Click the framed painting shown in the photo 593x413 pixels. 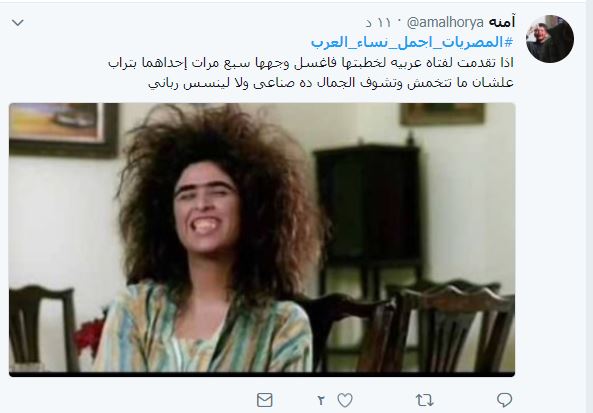click(x=64, y=130)
